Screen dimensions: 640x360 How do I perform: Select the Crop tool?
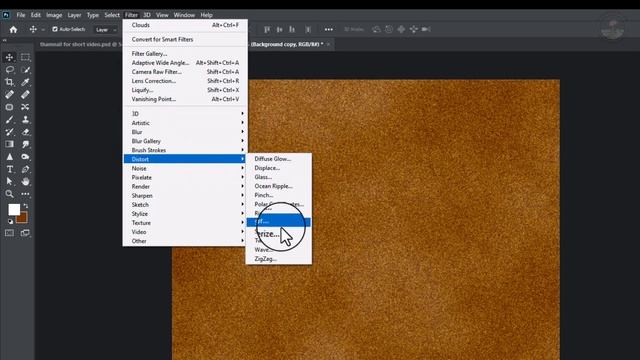point(9,82)
